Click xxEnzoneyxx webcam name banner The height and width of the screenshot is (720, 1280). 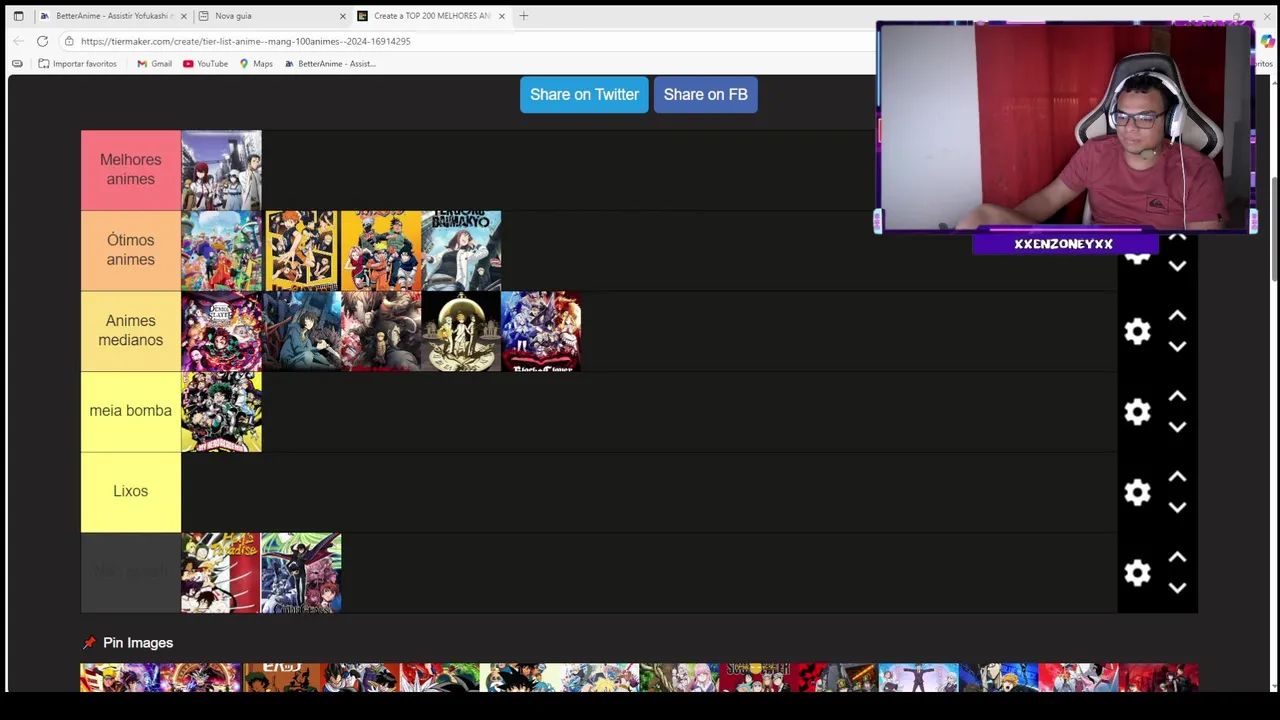1064,244
